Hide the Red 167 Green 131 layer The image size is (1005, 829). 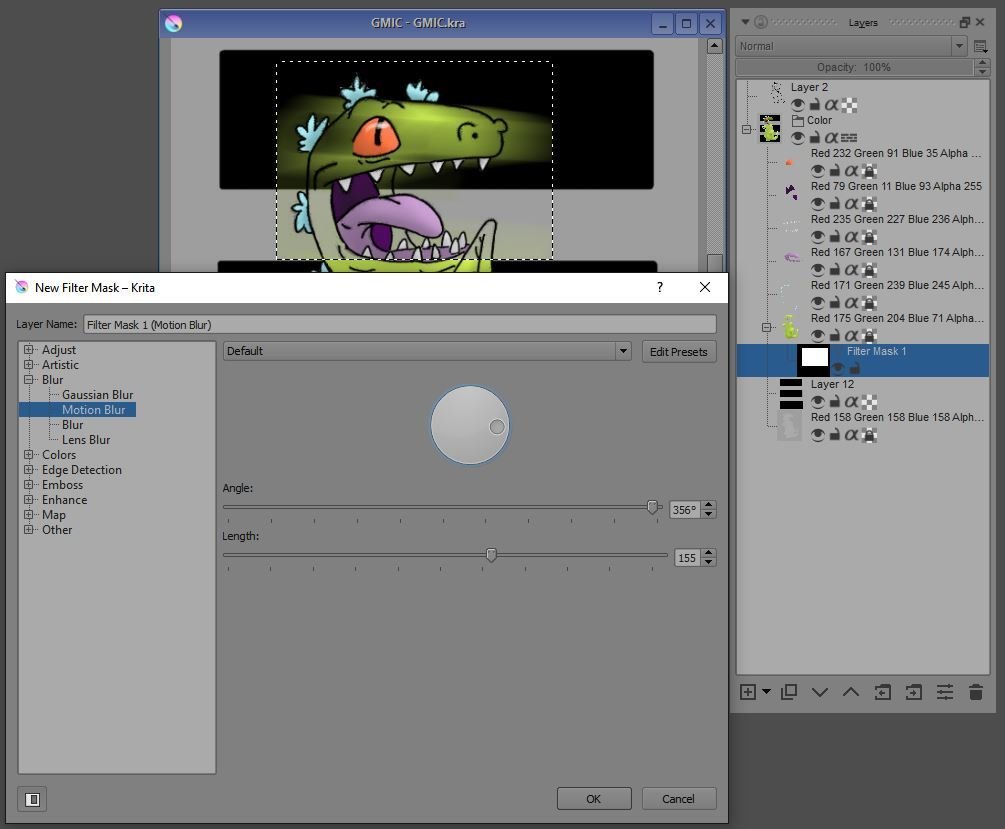point(818,270)
